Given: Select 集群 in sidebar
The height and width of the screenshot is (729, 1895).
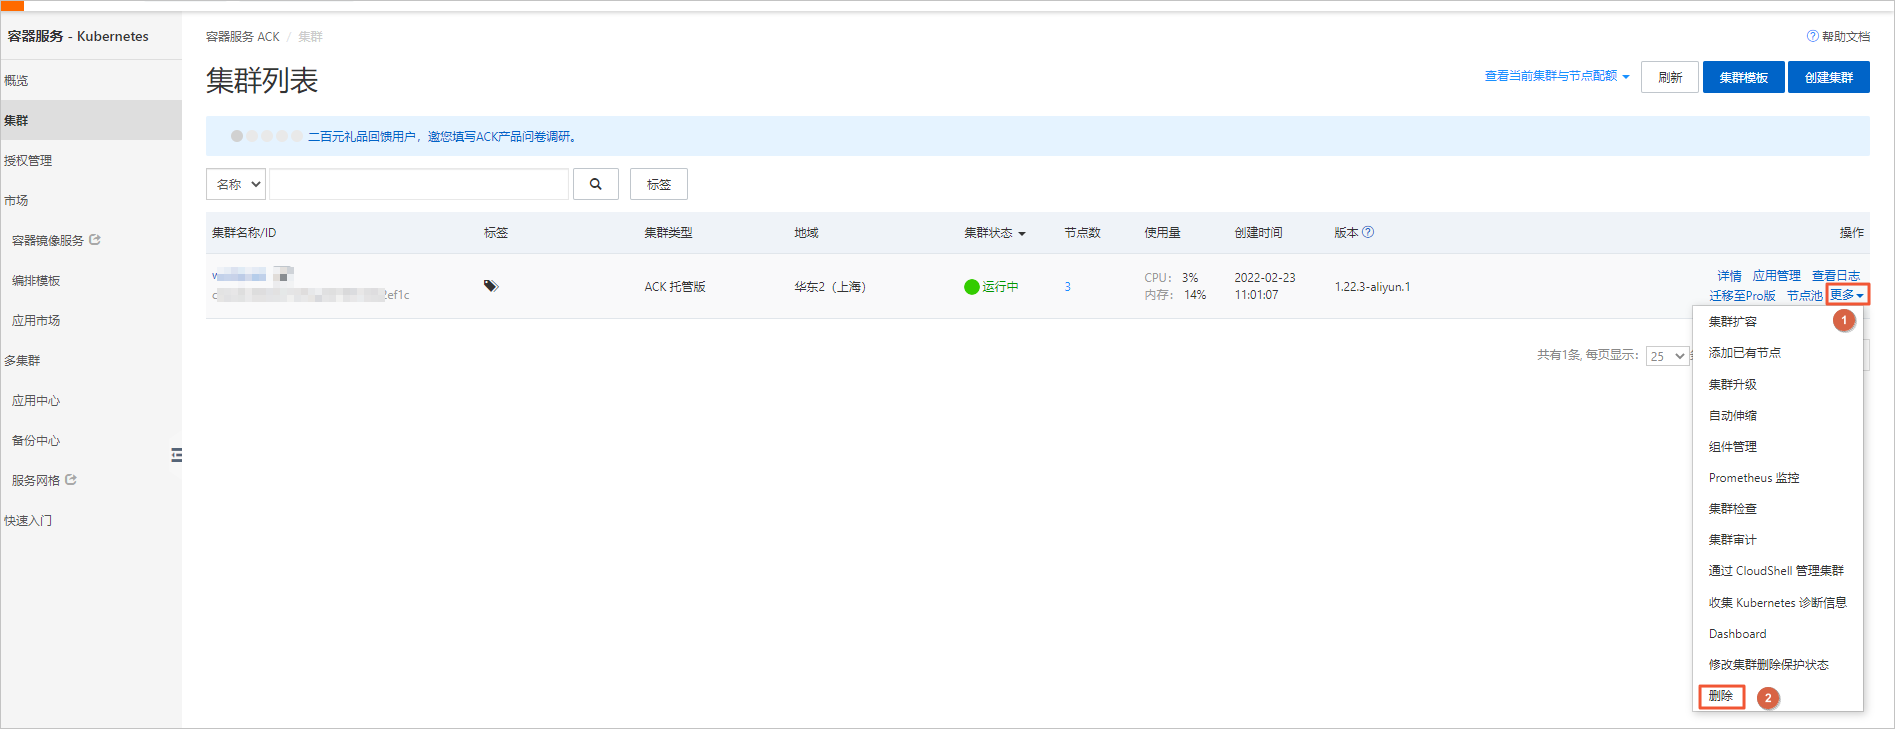Looking at the screenshot, I should [x=91, y=120].
